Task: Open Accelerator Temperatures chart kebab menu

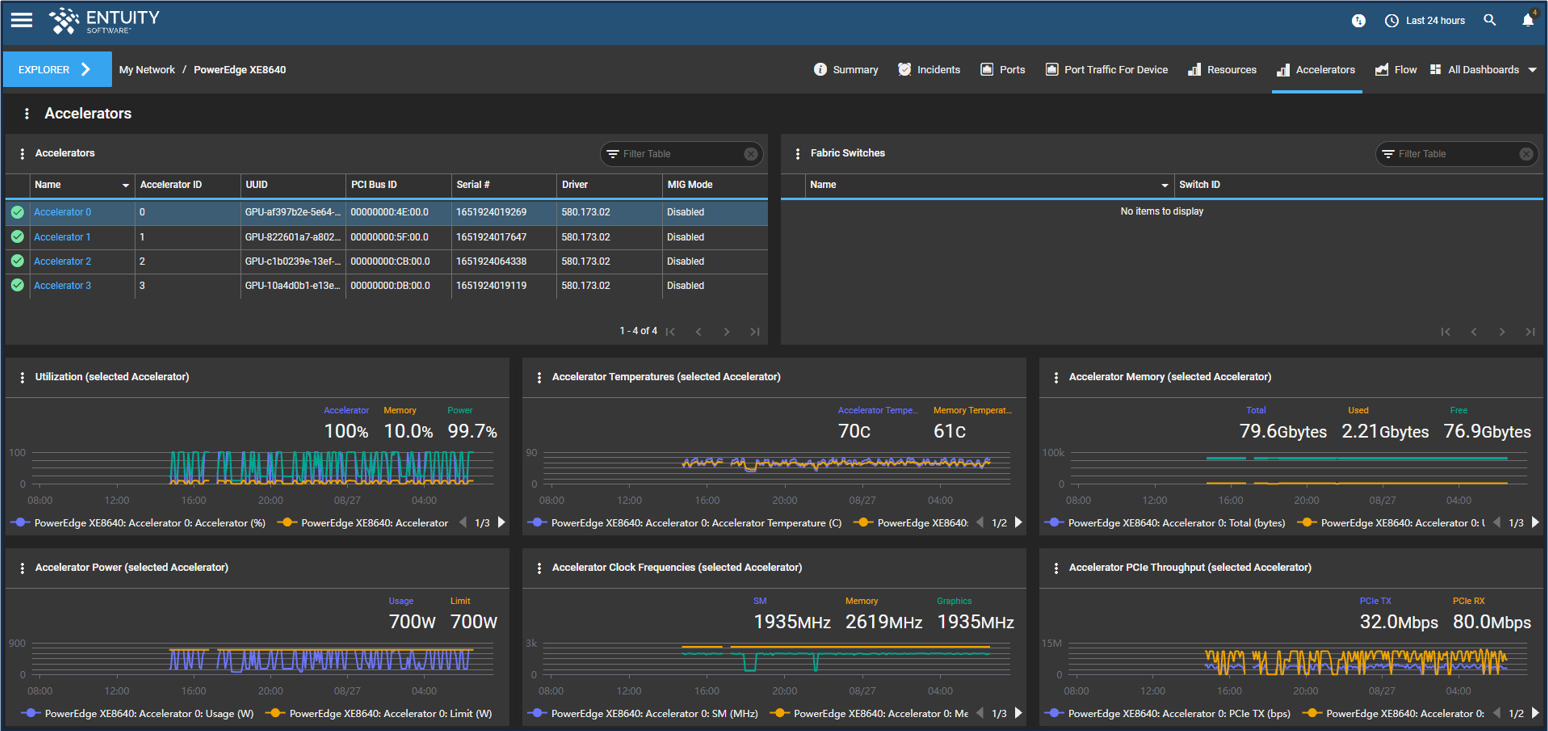Action: [x=539, y=378]
